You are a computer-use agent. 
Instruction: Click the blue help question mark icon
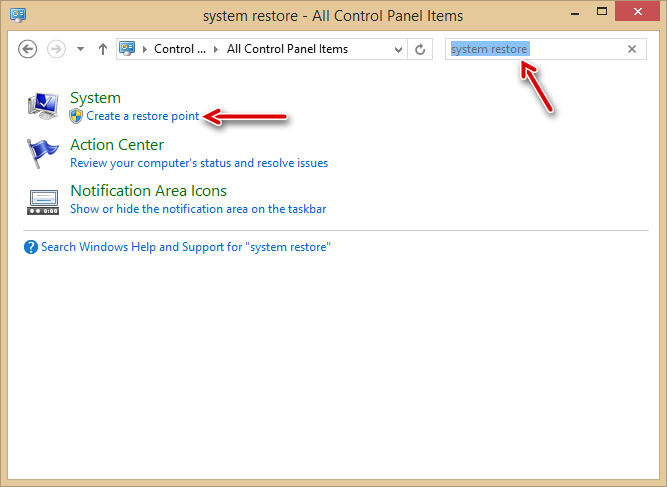31,247
